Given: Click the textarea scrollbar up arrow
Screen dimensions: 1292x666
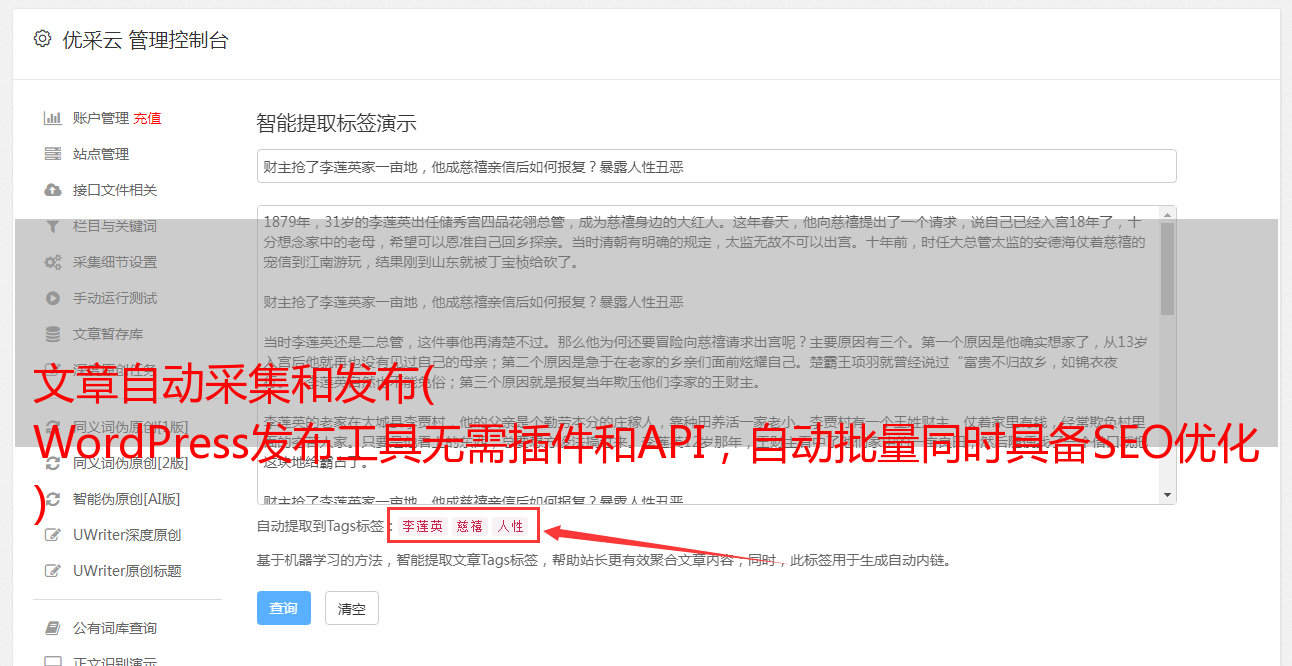Looking at the screenshot, I should tap(1168, 215).
